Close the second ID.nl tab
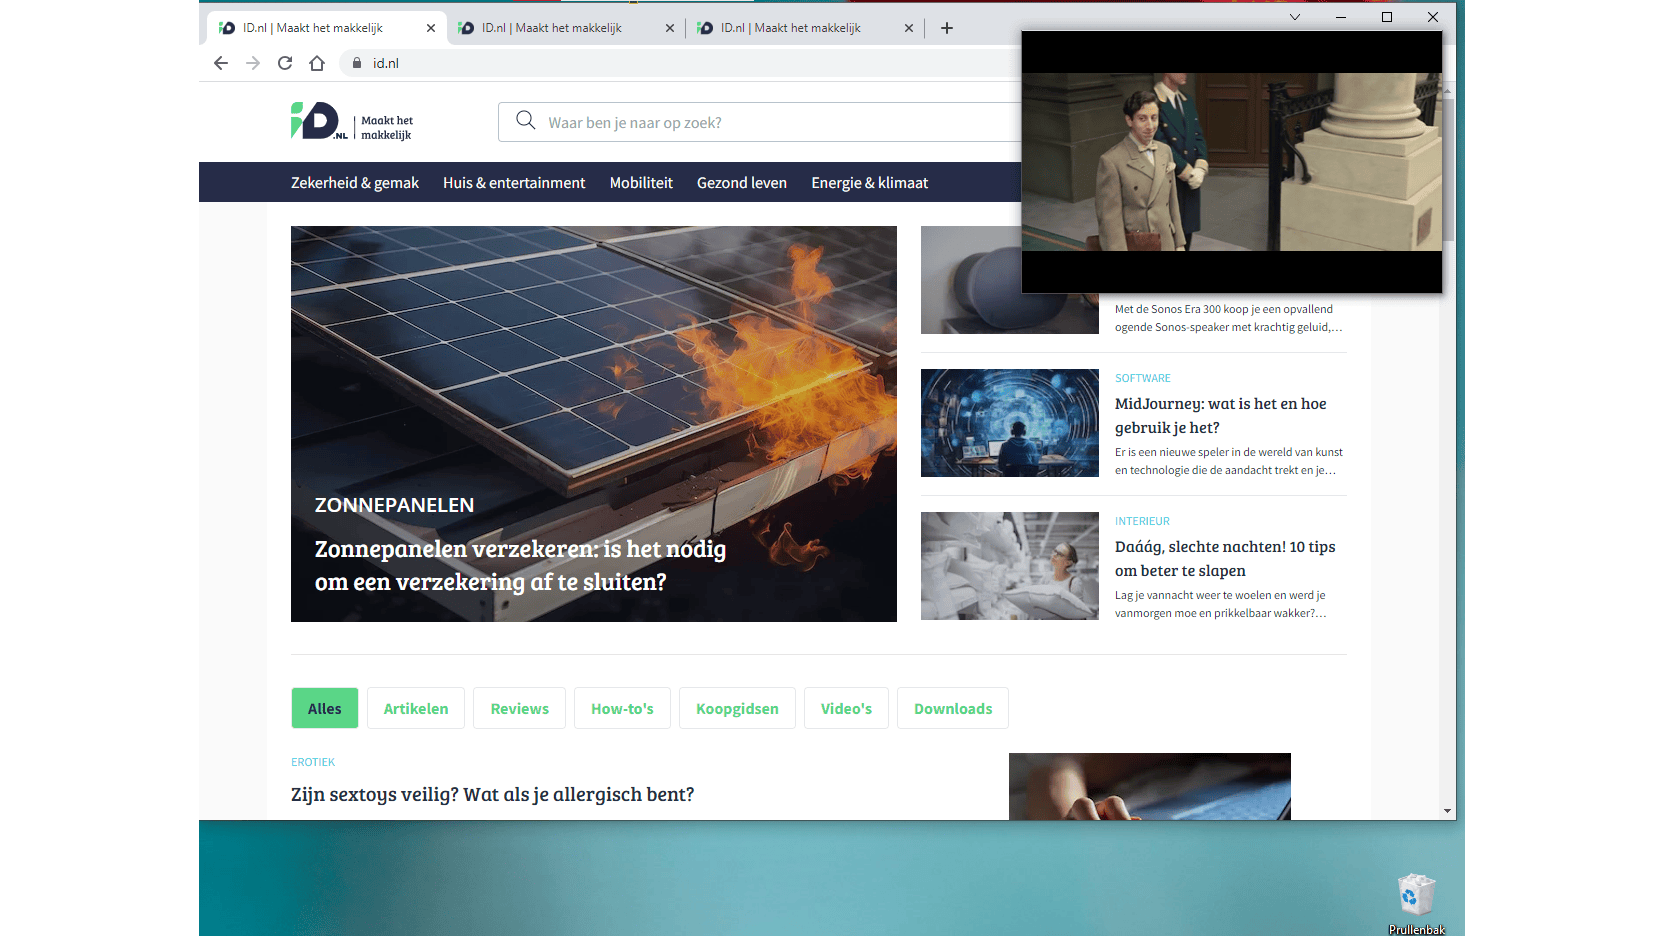1664x936 pixels. (670, 28)
